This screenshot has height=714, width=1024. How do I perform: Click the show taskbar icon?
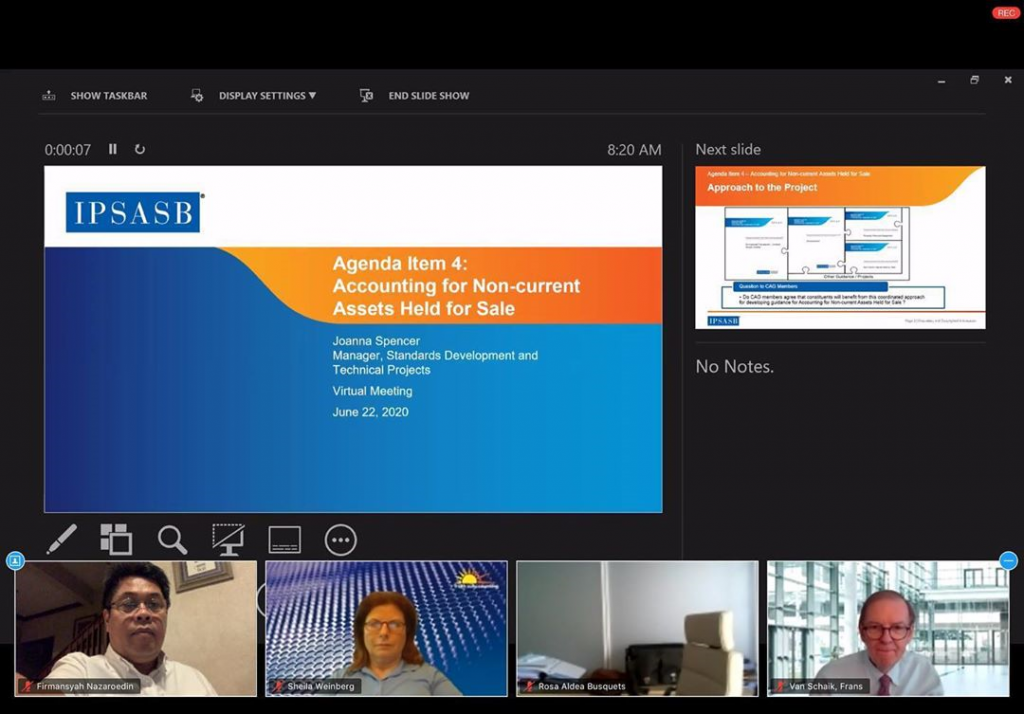(49, 95)
